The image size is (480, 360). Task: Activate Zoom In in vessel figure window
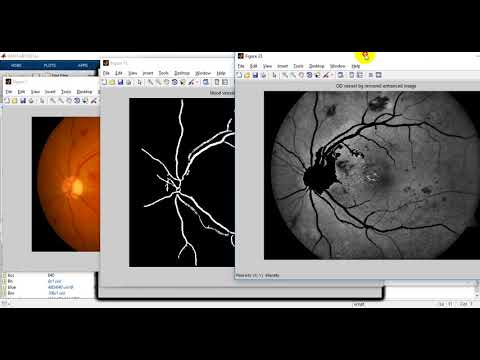(x=150, y=82)
